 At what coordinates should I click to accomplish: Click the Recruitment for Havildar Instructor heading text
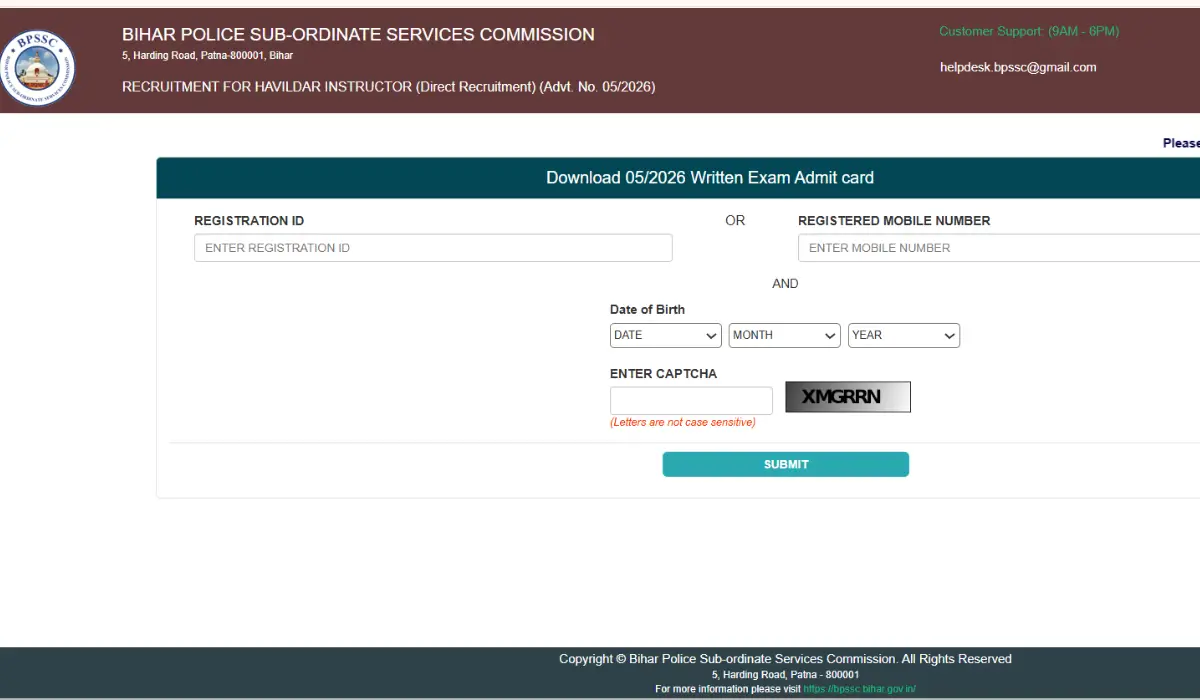pyautogui.click(x=389, y=87)
